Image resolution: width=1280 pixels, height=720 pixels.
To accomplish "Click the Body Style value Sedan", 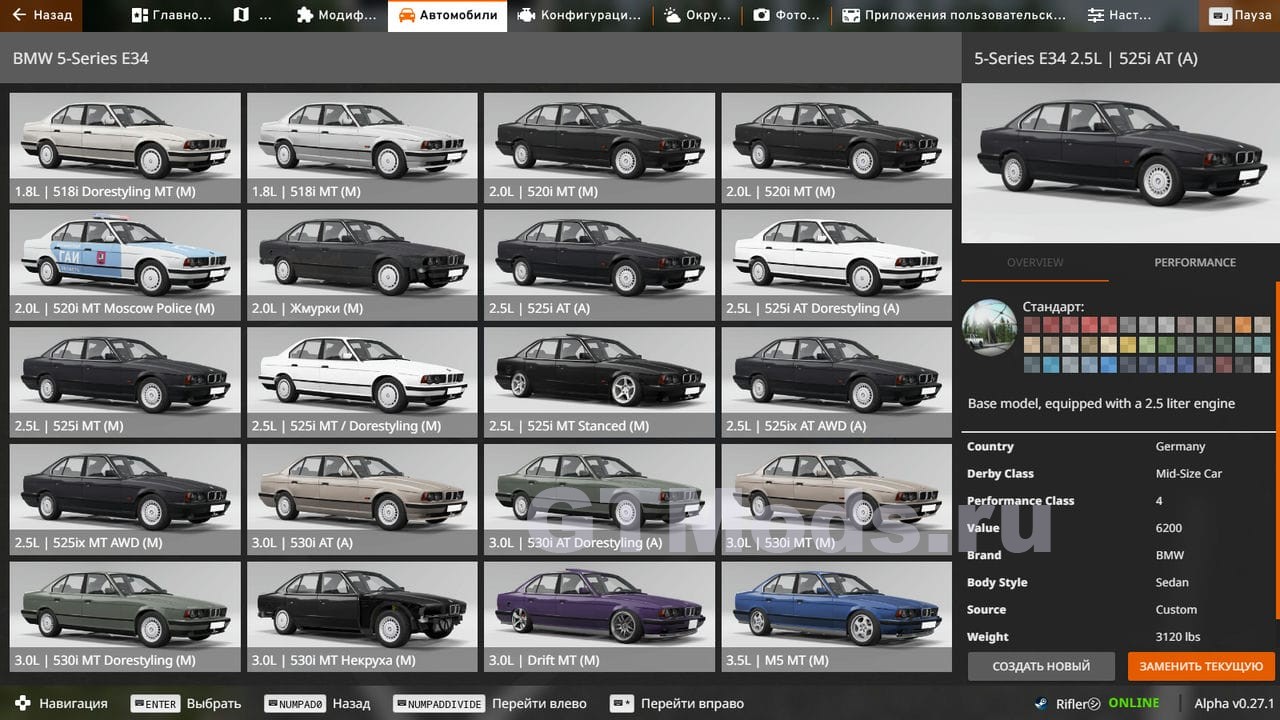I will click(x=1172, y=582).
